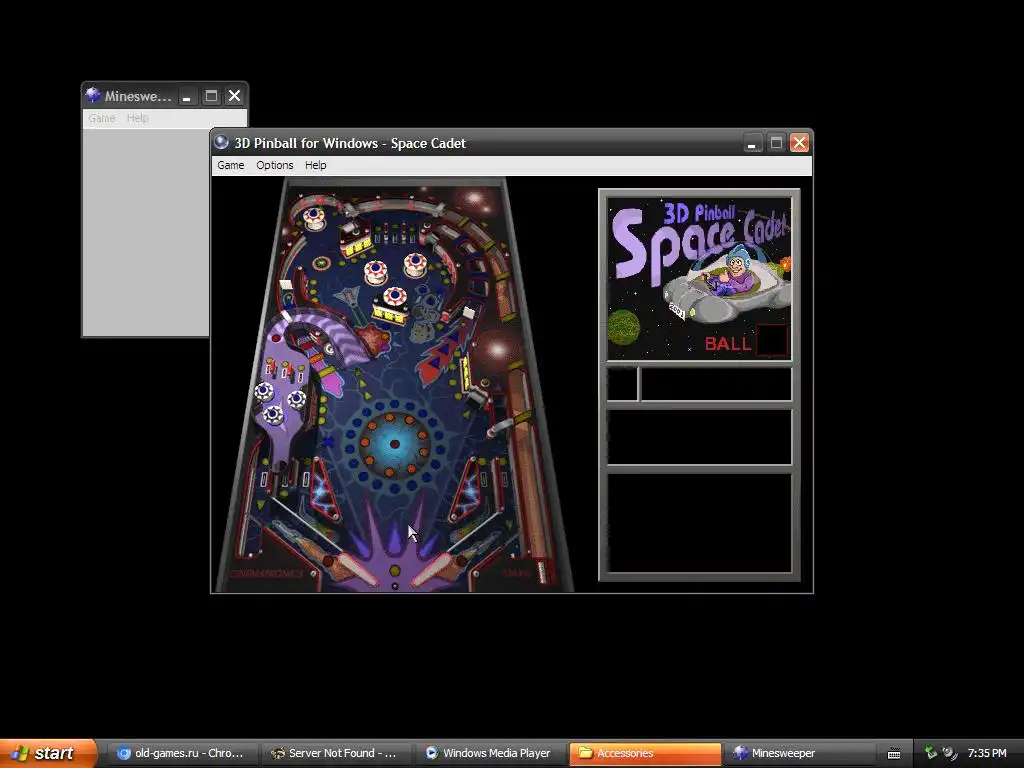
Task: Minimize the 3D Pinball window
Action: click(x=752, y=143)
